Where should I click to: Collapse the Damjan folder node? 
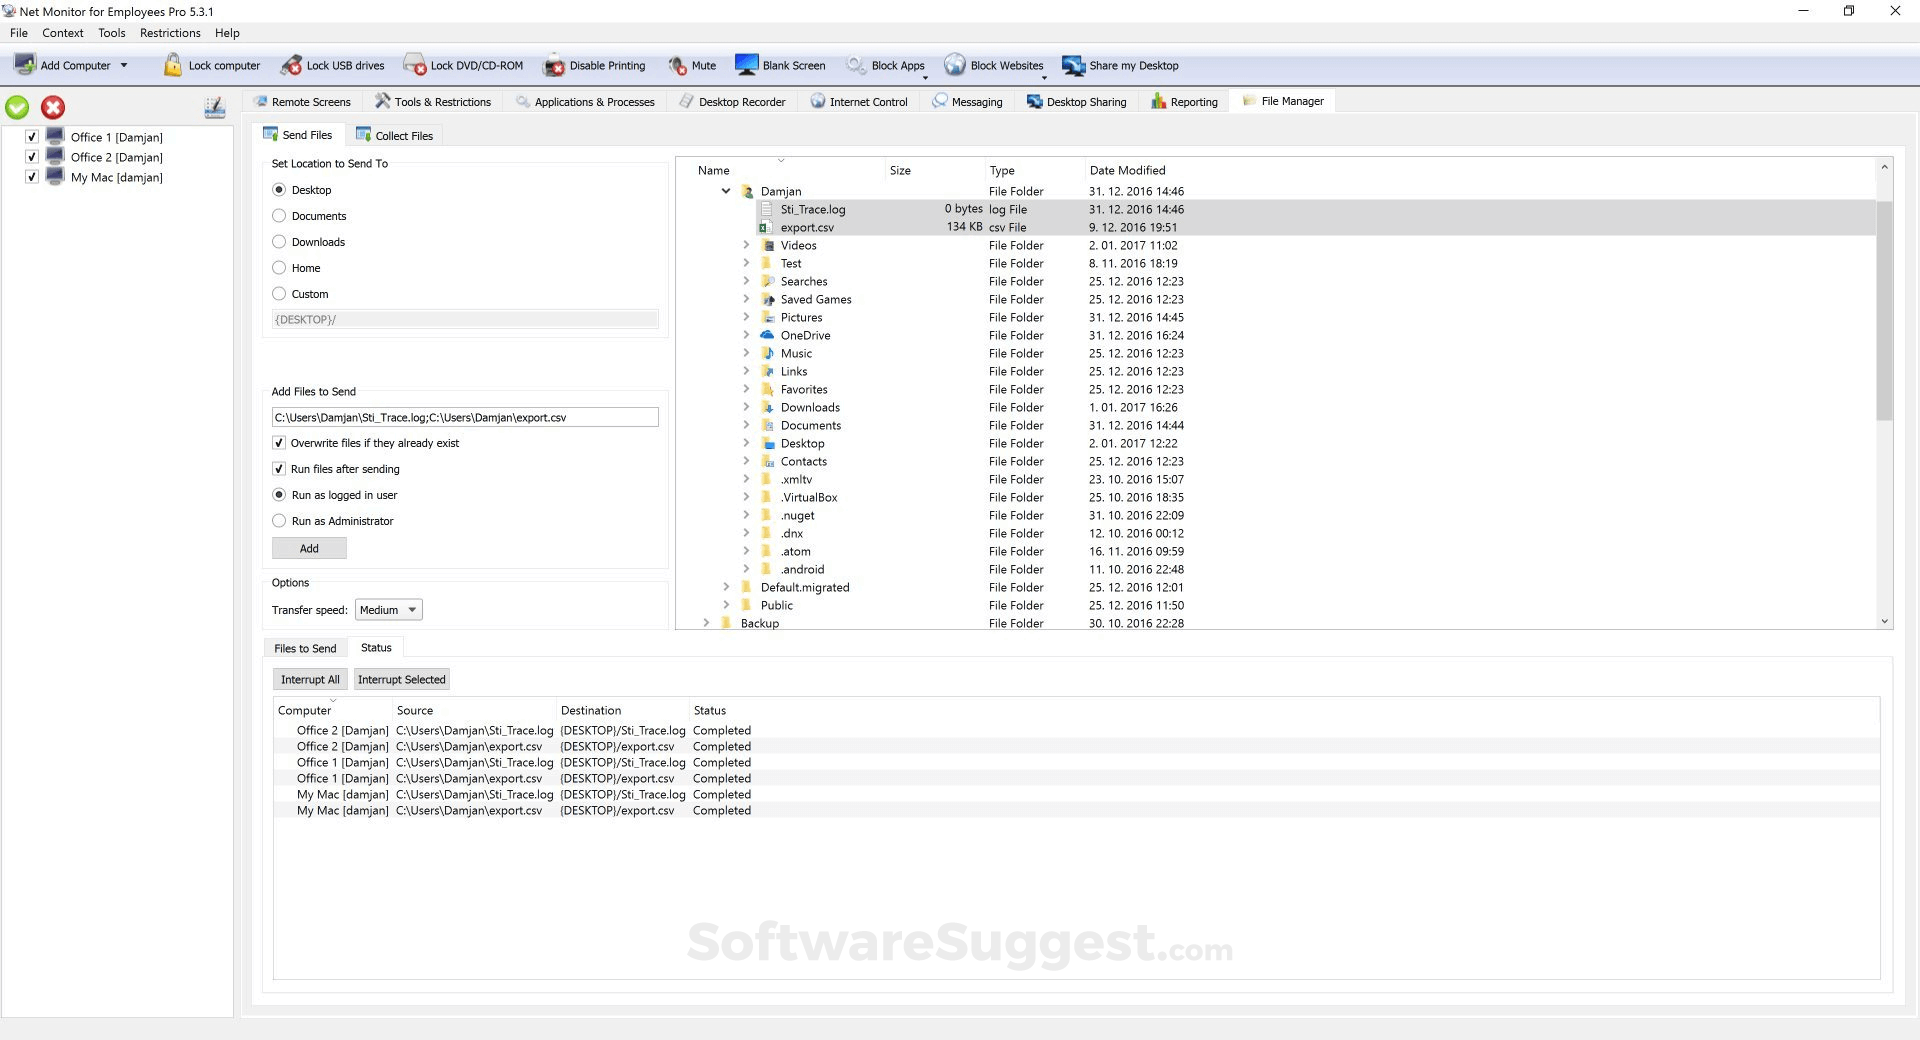pyautogui.click(x=726, y=191)
